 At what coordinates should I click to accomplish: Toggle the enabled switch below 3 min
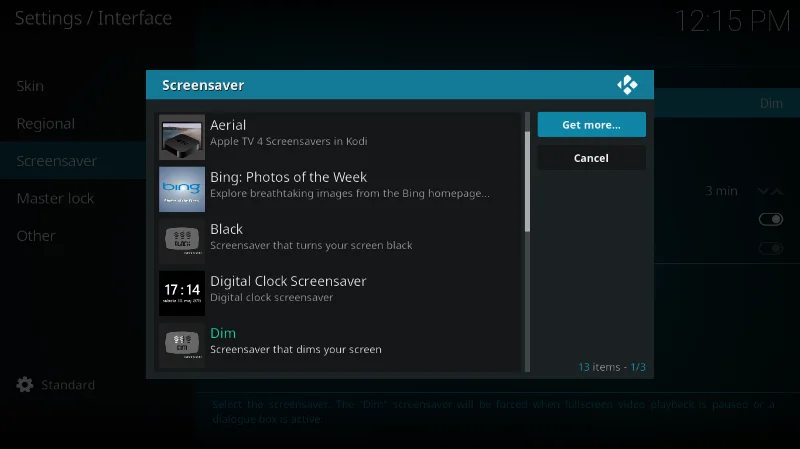pos(770,219)
